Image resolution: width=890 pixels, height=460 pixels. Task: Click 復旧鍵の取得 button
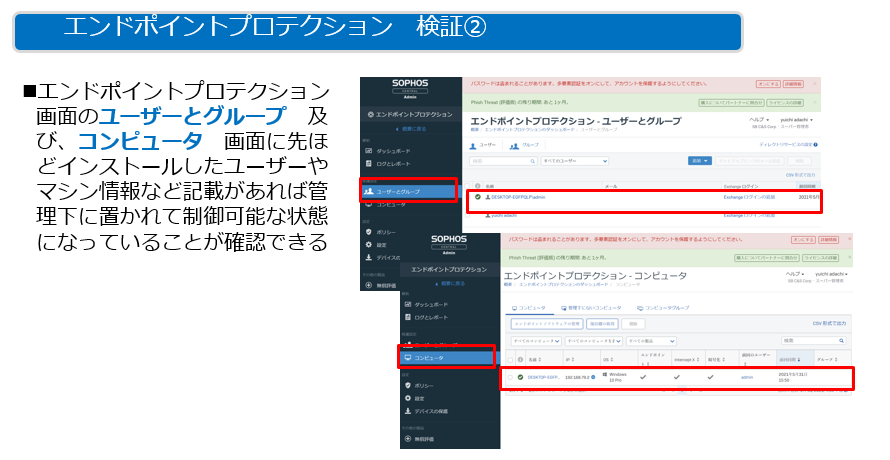[602, 324]
